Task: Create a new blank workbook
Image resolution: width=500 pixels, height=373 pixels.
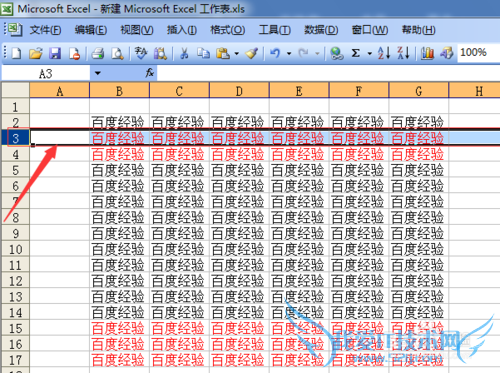Action: [16, 53]
